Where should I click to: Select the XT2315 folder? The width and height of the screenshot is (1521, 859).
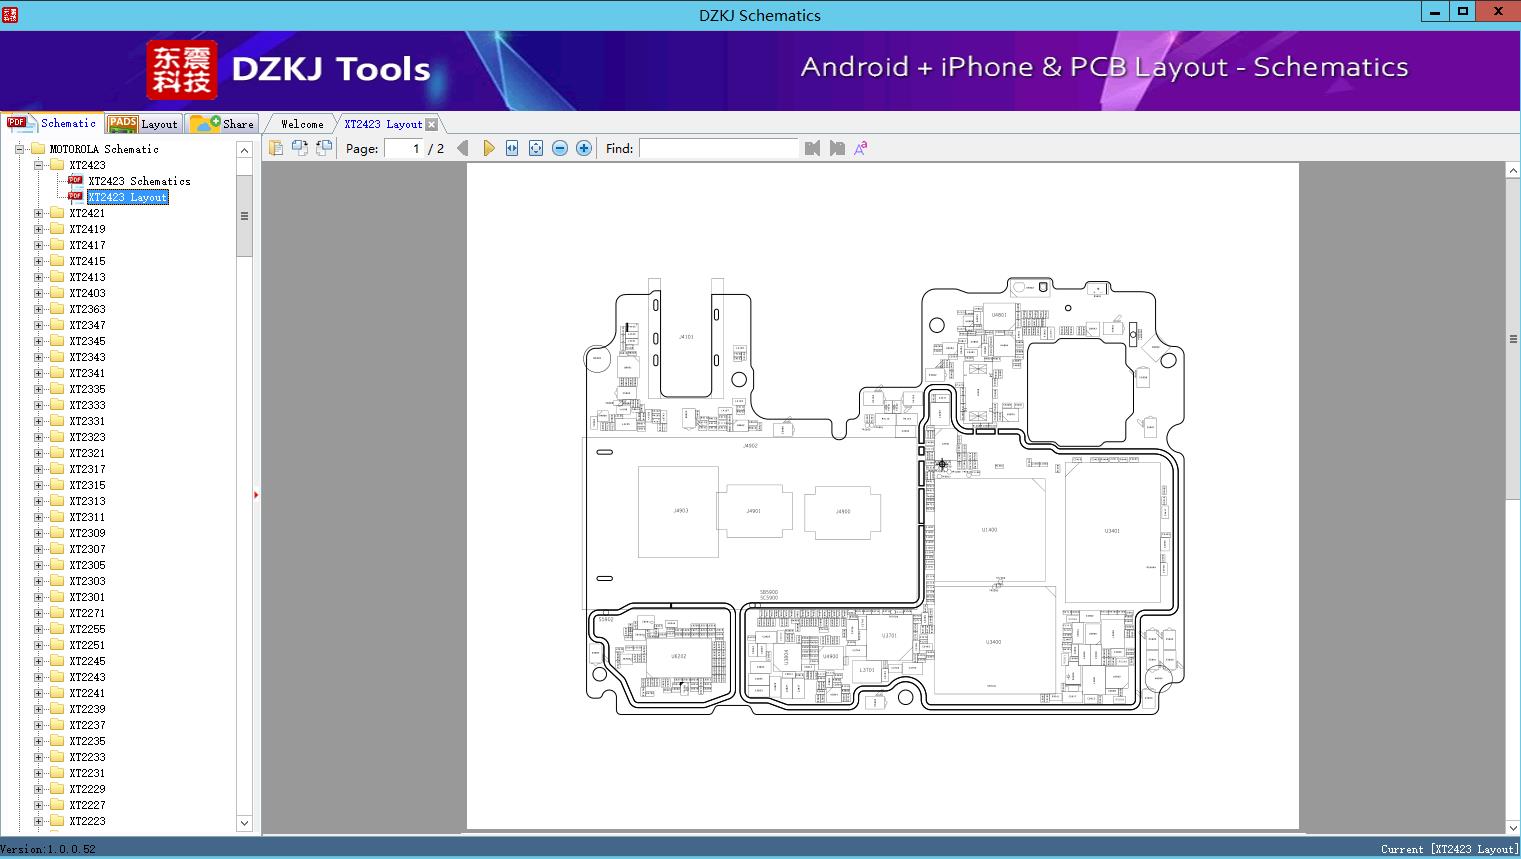pyautogui.click(x=87, y=485)
